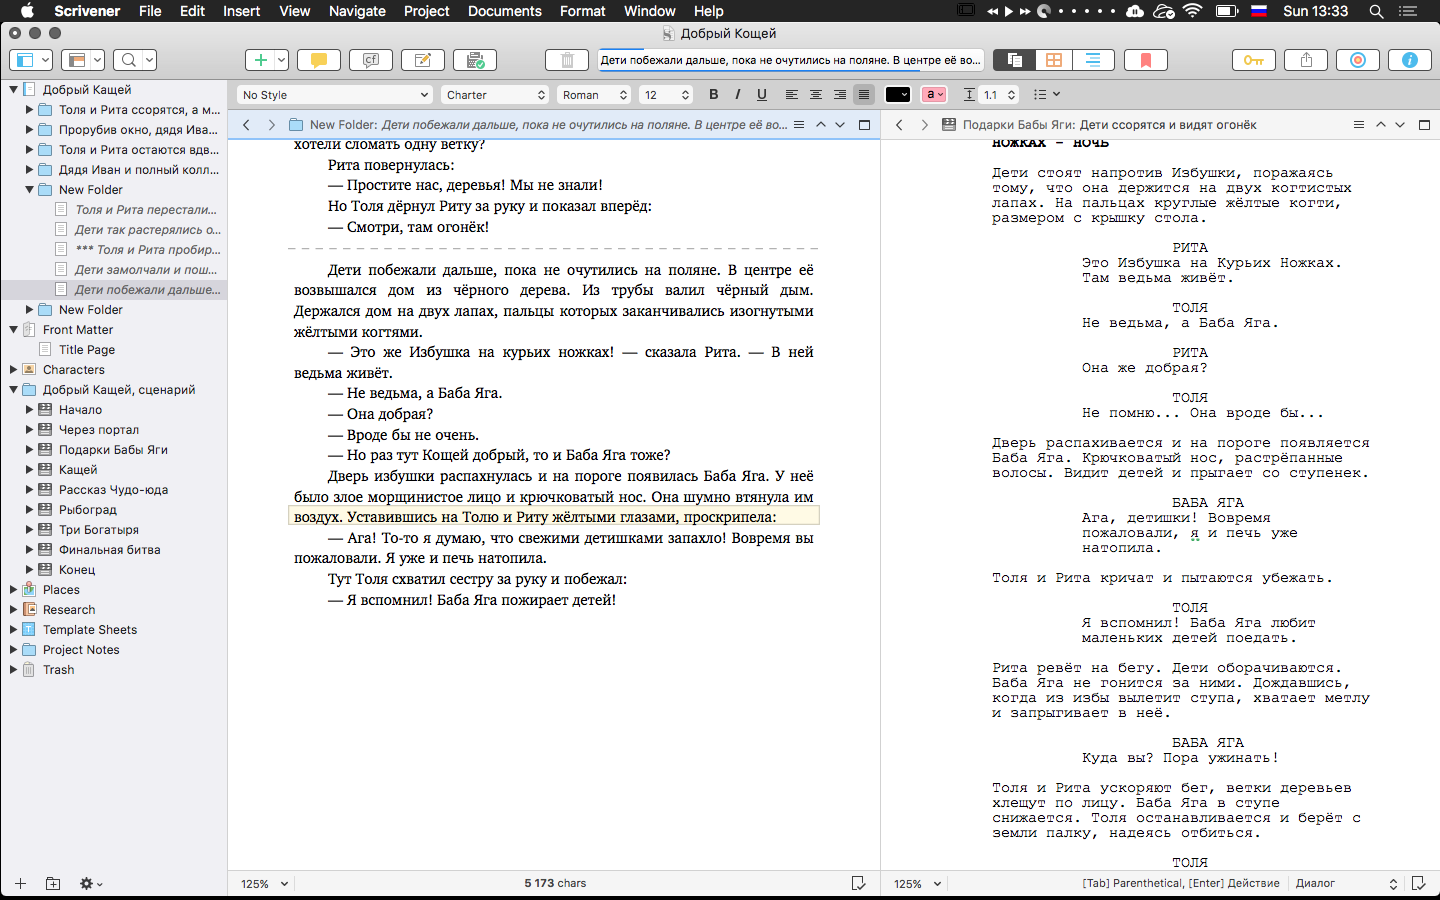The image size is (1440, 900).
Task: Click the Wi-Fi icon in menu bar
Action: (1192, 11)
